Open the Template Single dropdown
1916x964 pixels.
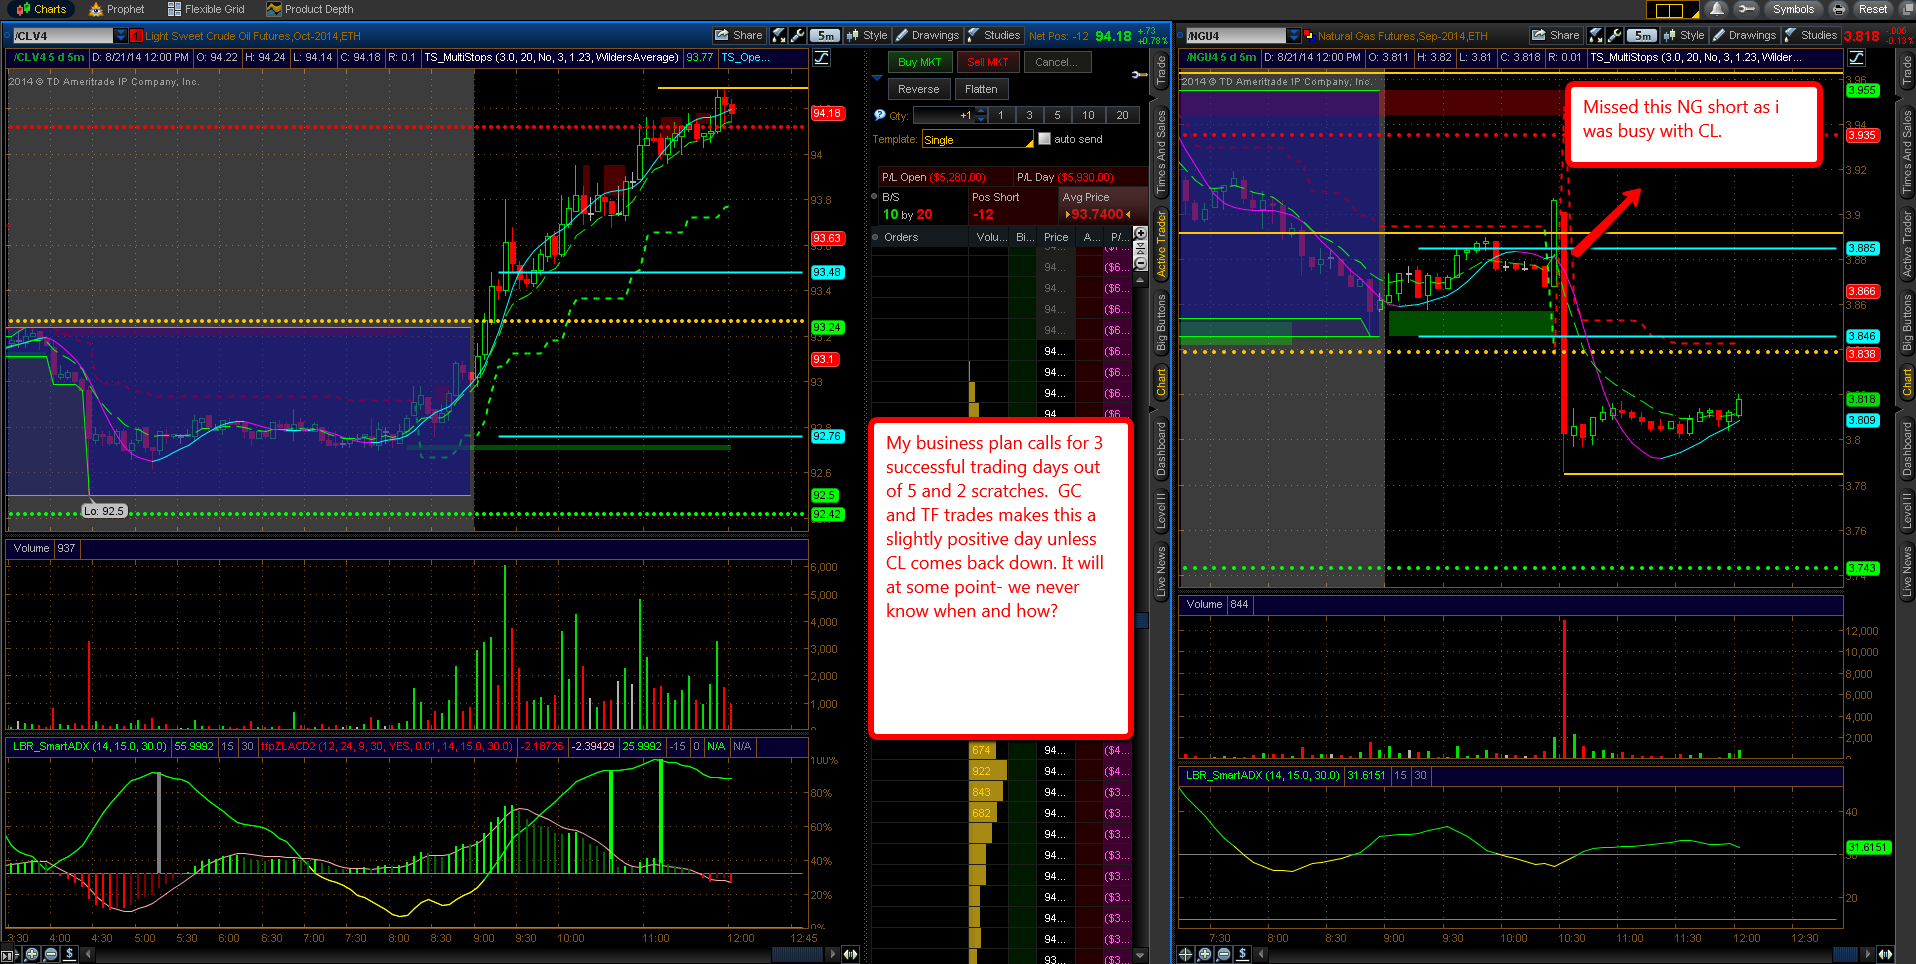coord(977,140)
